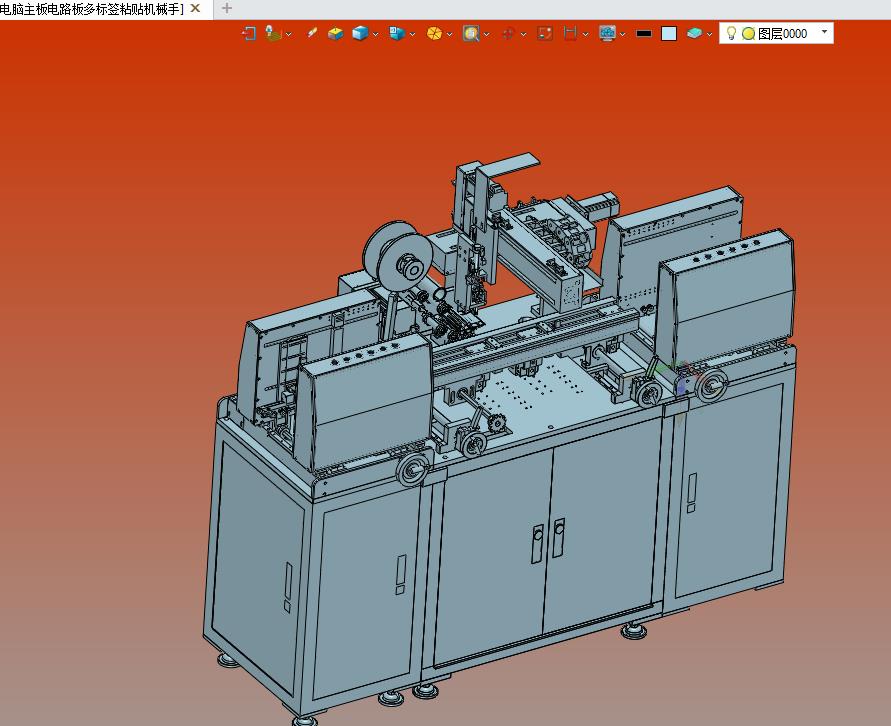Click the yellow circle layer status icon
891x726 pixels.
748,34
